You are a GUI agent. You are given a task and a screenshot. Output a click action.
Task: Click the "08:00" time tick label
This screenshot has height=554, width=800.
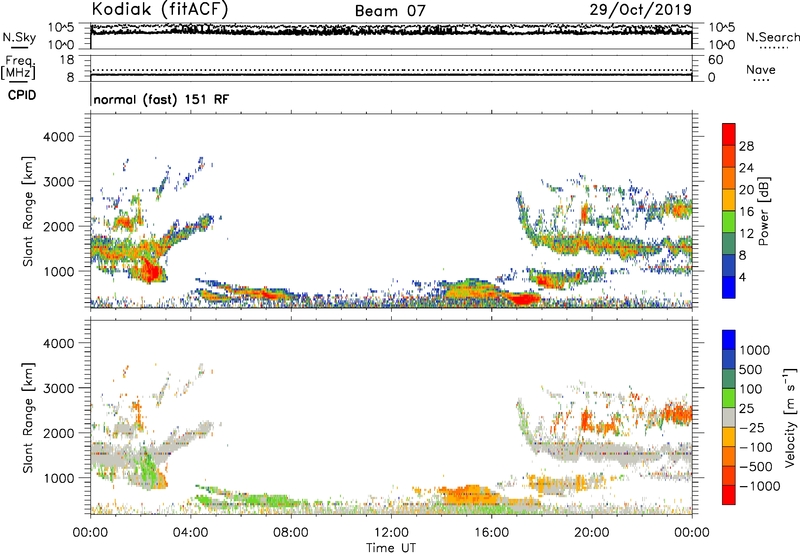tap(291, 533)
